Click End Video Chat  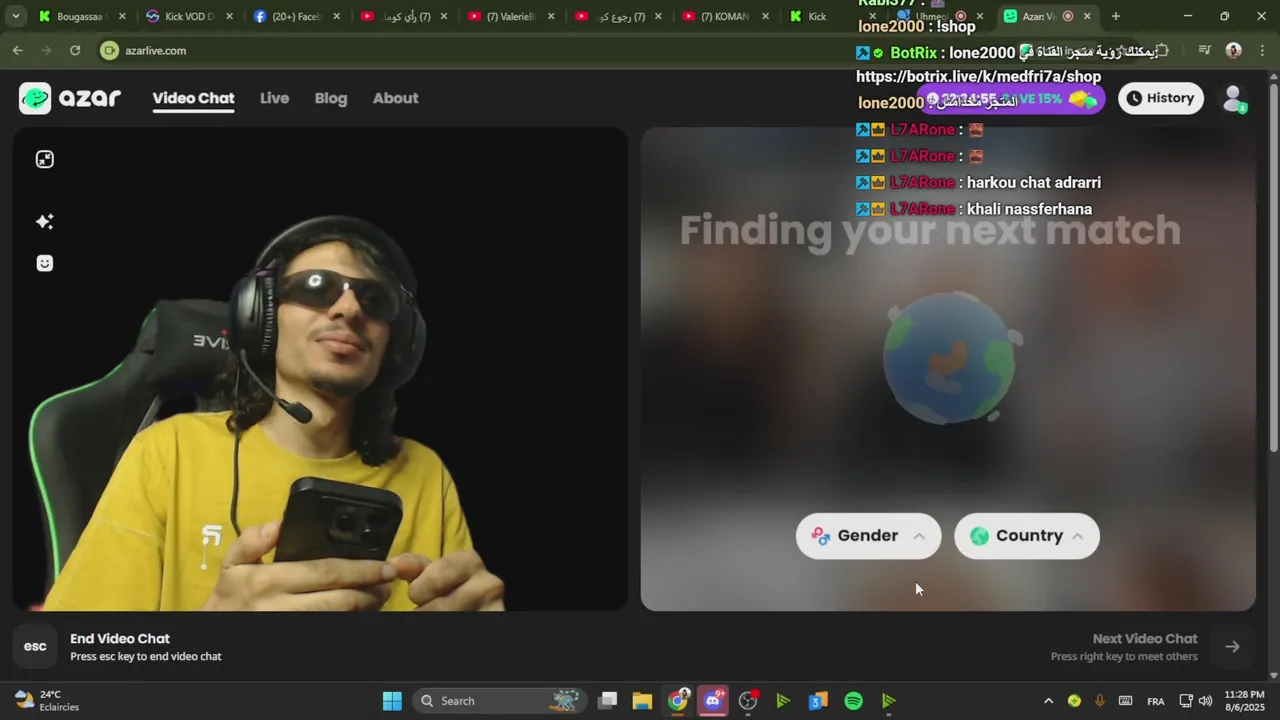coord(120,639)
